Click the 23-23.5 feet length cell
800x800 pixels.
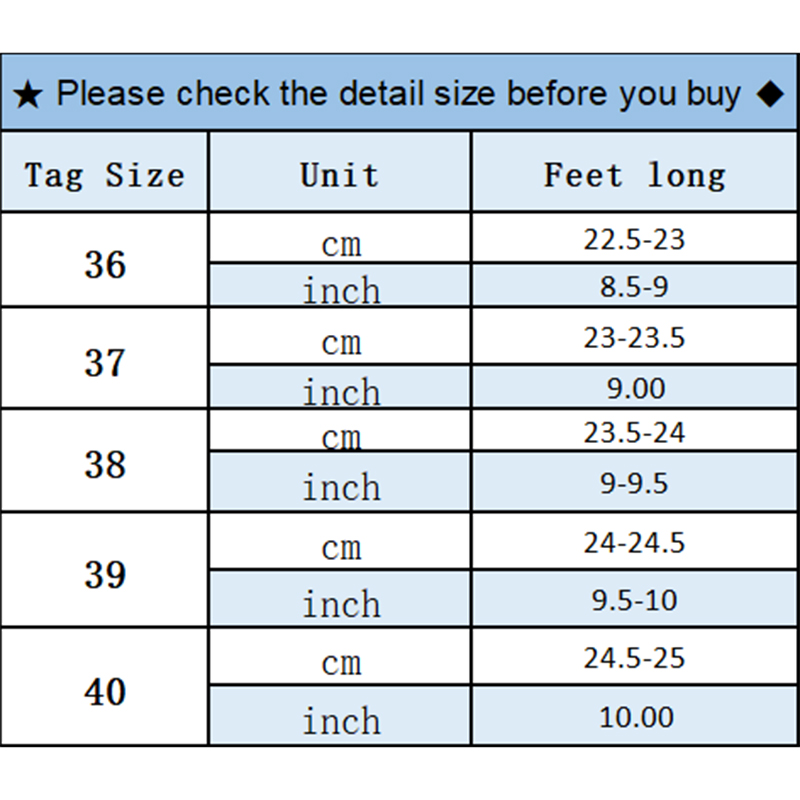tap(635, 338)
